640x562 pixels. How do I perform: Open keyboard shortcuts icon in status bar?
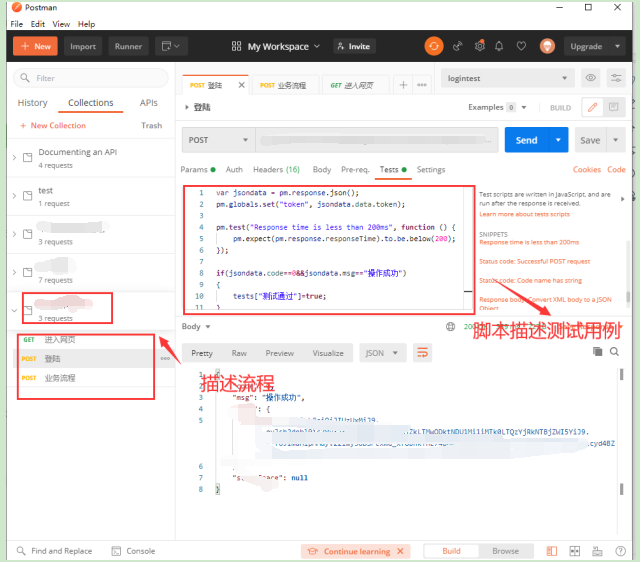click(x=597, y=551)
